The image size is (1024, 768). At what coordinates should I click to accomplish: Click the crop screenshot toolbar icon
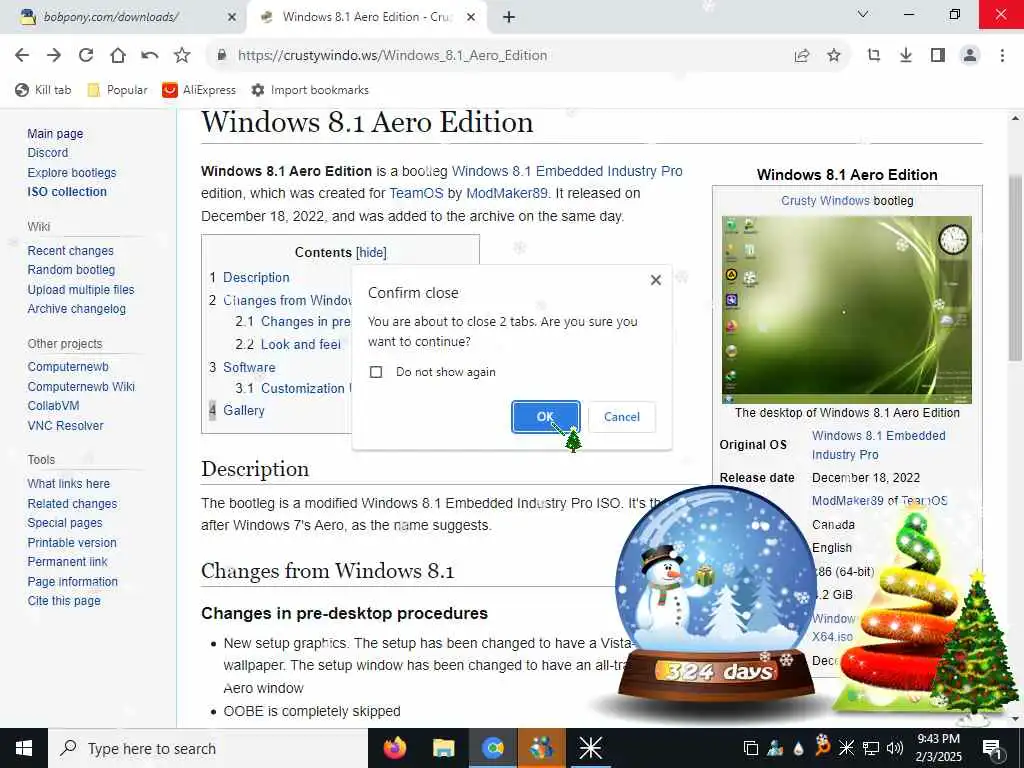pyautogui.click(x=874, y=56)
